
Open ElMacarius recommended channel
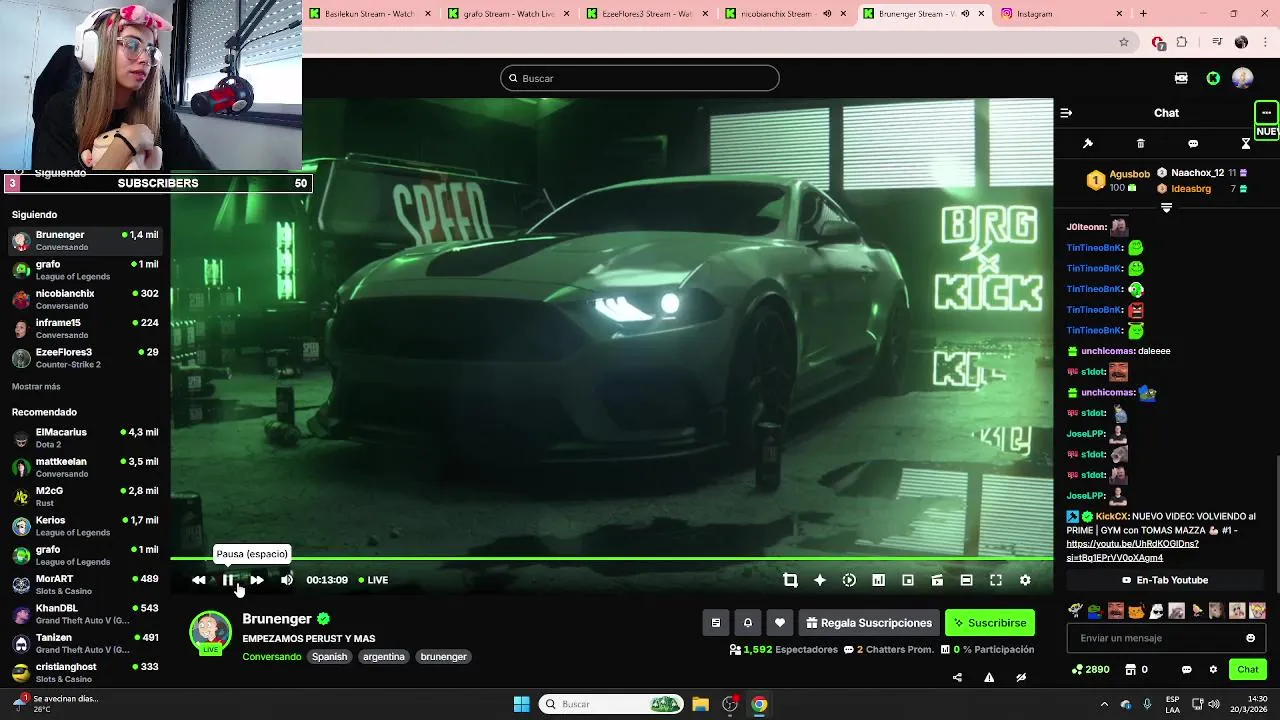click(x=86, y=438)
